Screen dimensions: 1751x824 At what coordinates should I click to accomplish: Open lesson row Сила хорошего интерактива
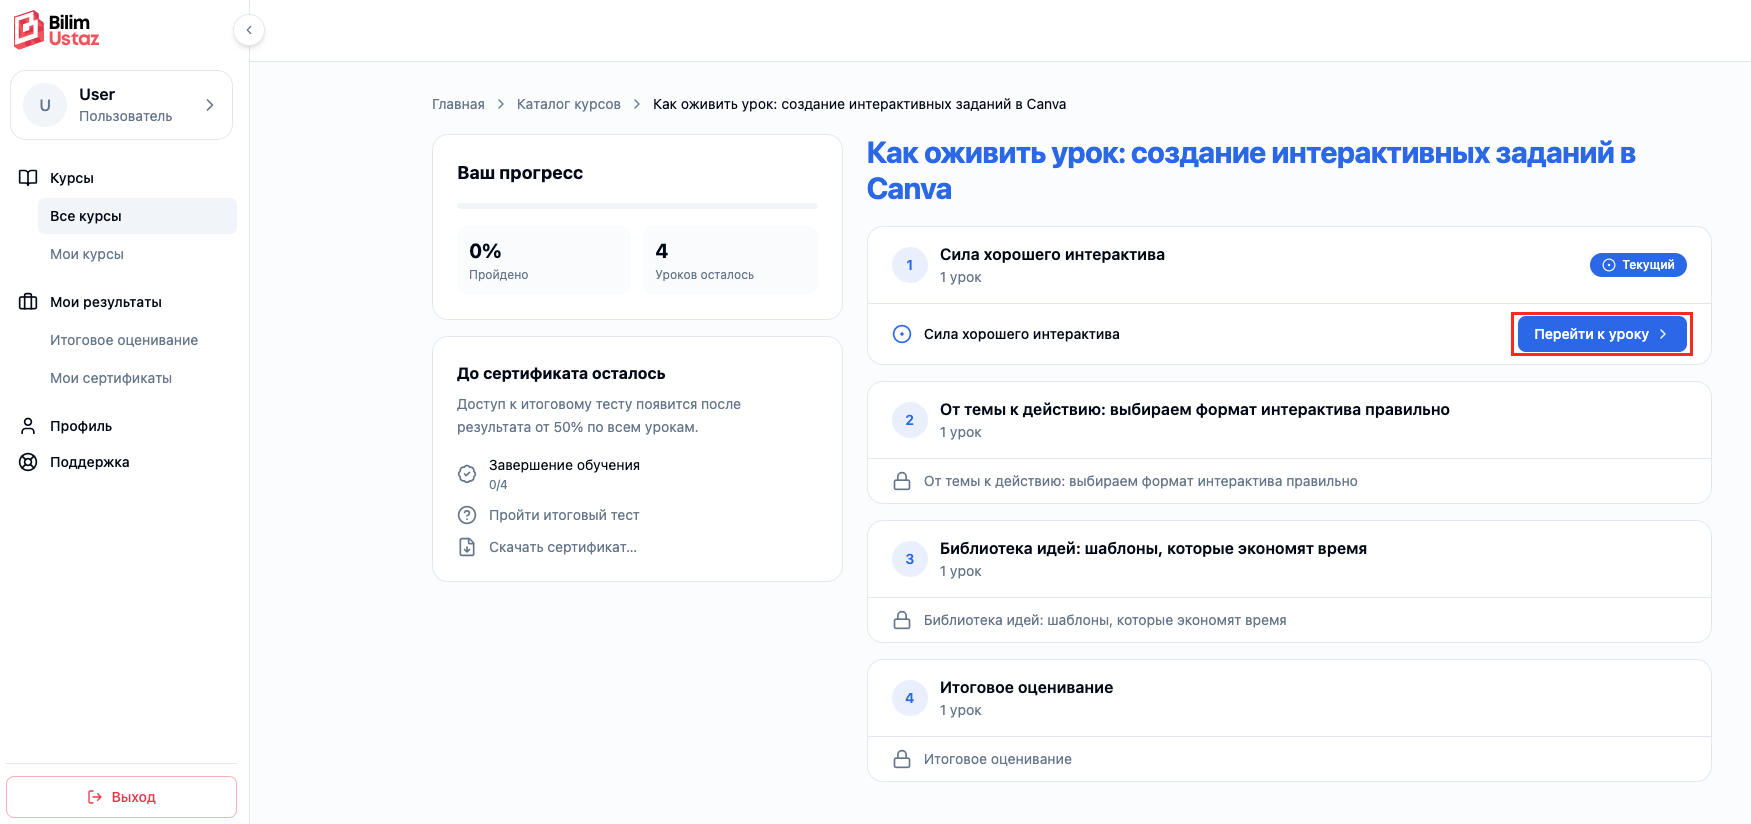tap(1289, 334)
